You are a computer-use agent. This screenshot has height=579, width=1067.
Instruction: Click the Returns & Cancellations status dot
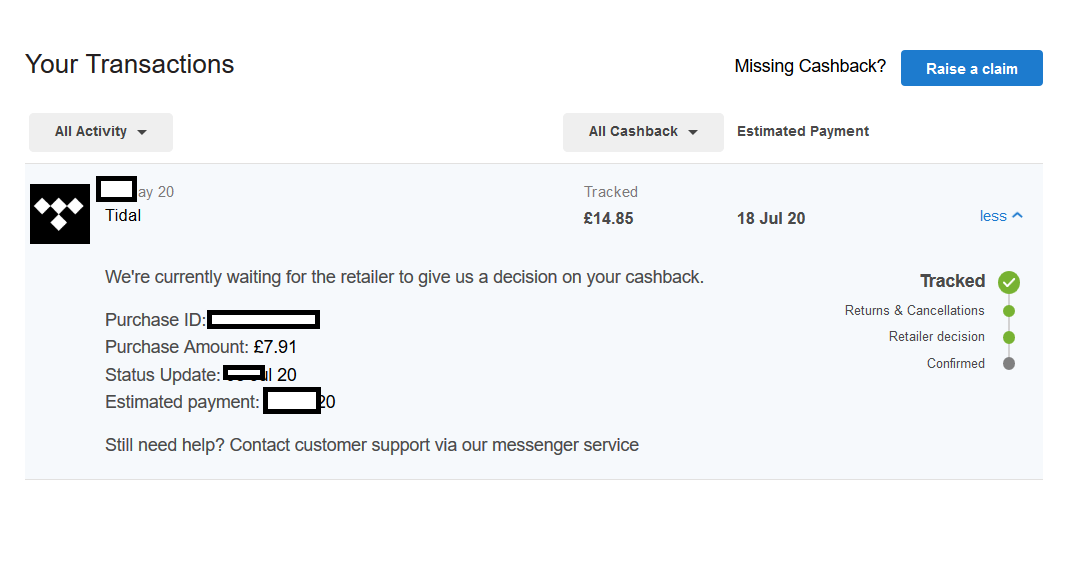[1008, 311]
